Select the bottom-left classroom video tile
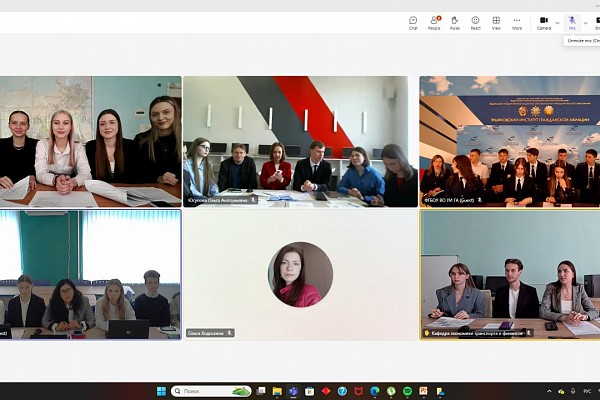 point(91,274)
